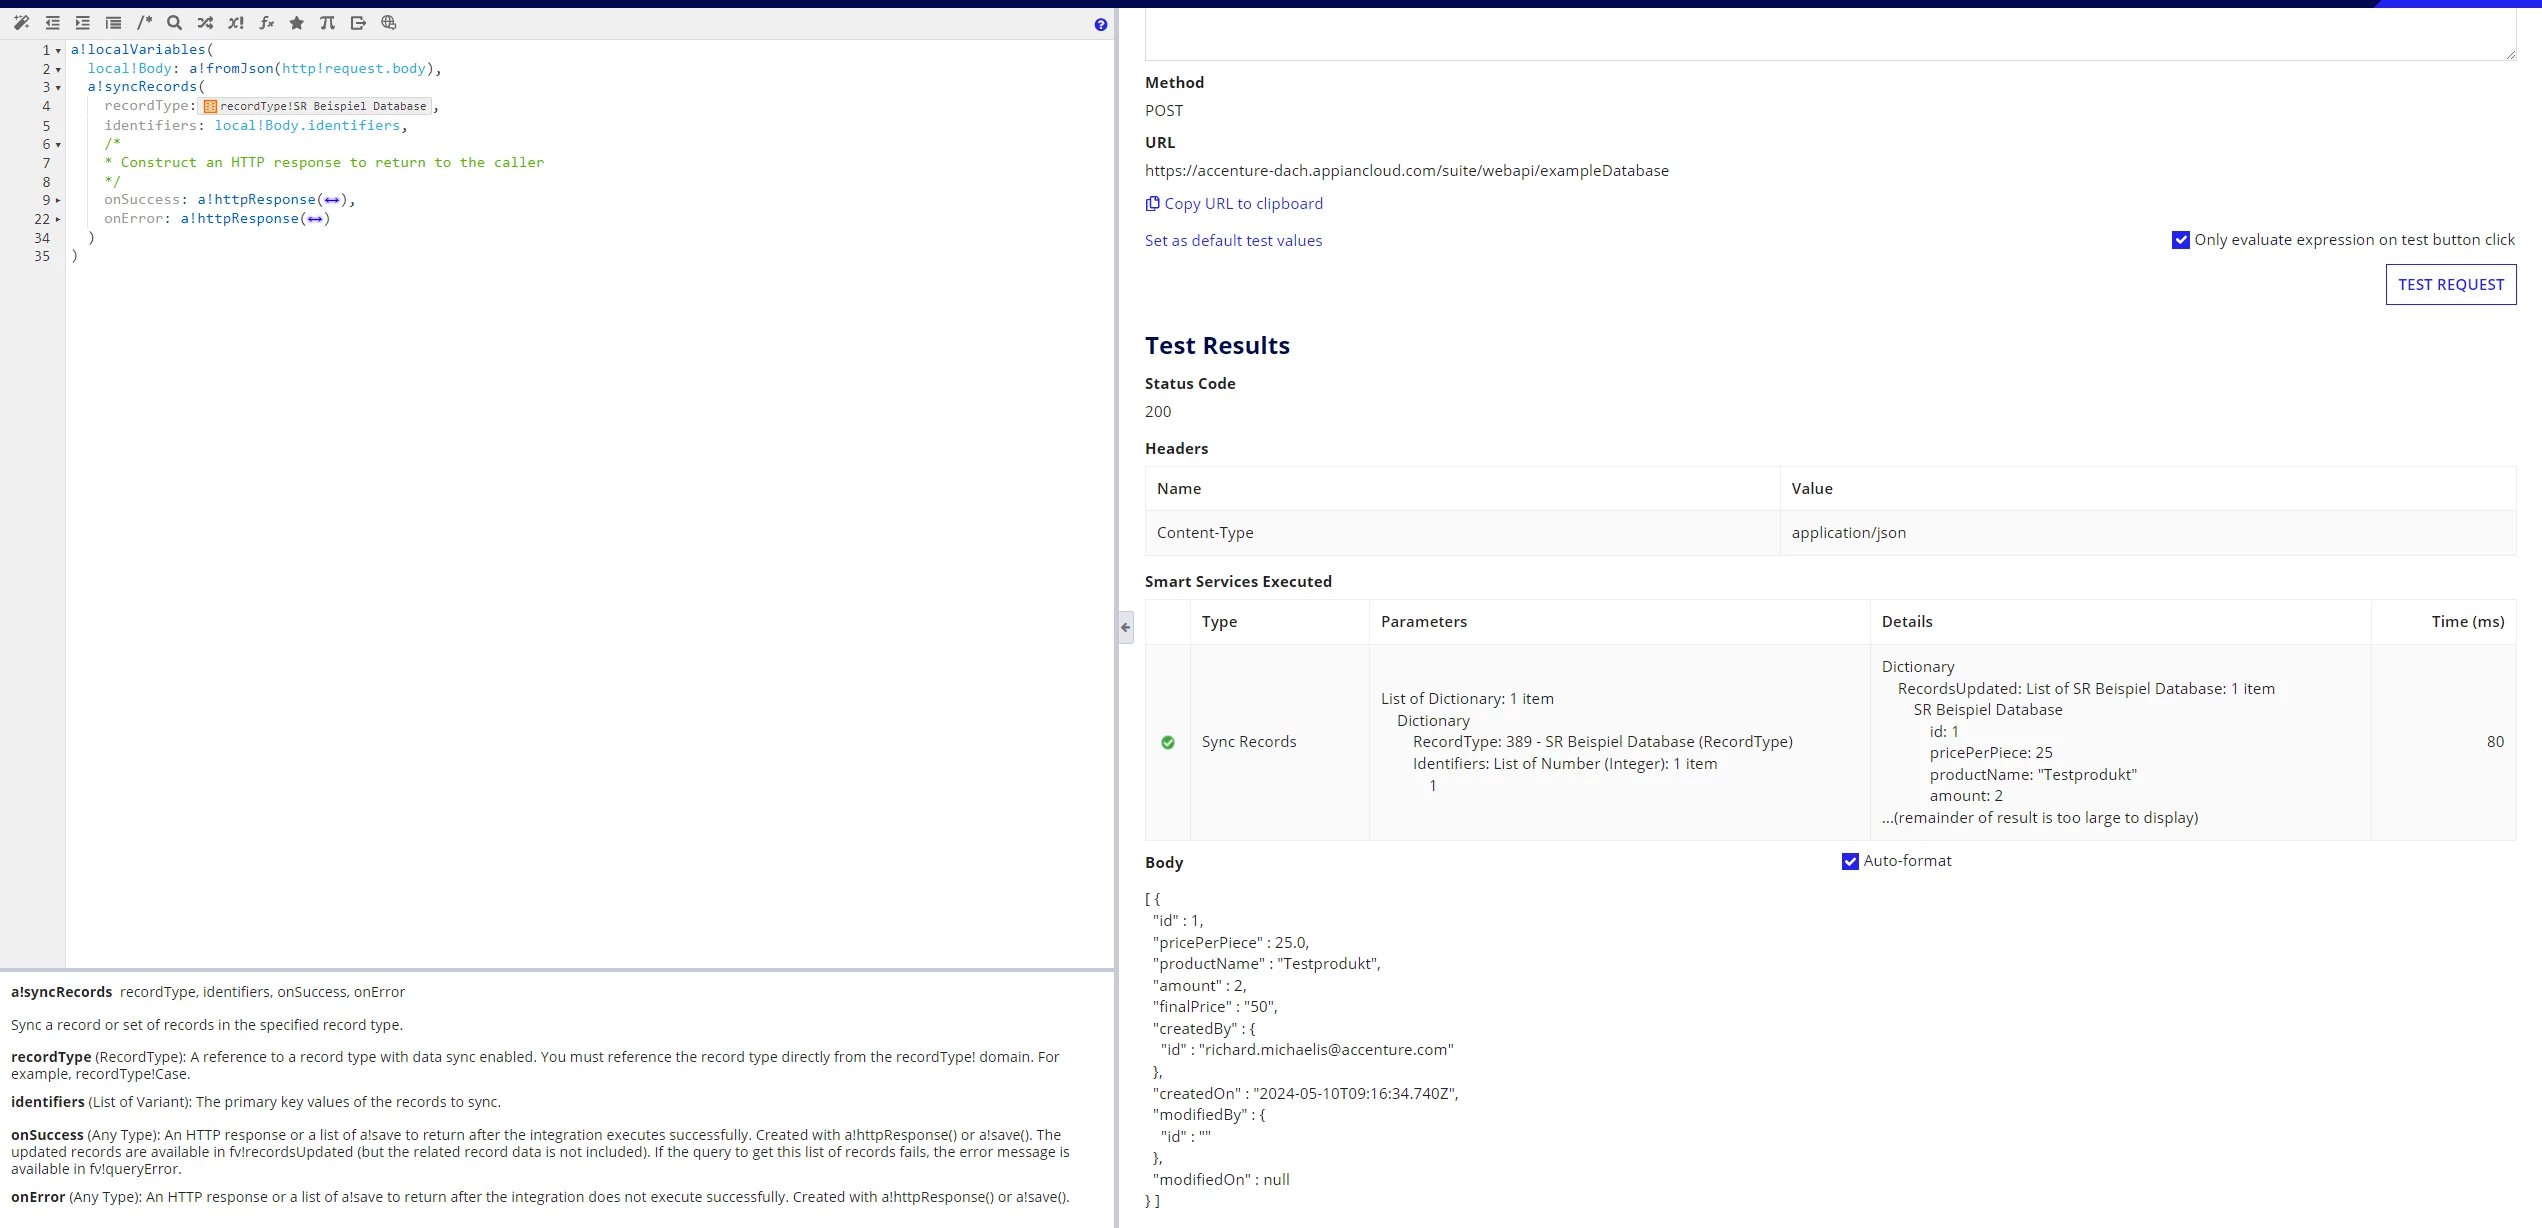Click richard.michaelis@accenture.com in the body
2542x1228 pixels.
point(1326,1050)
